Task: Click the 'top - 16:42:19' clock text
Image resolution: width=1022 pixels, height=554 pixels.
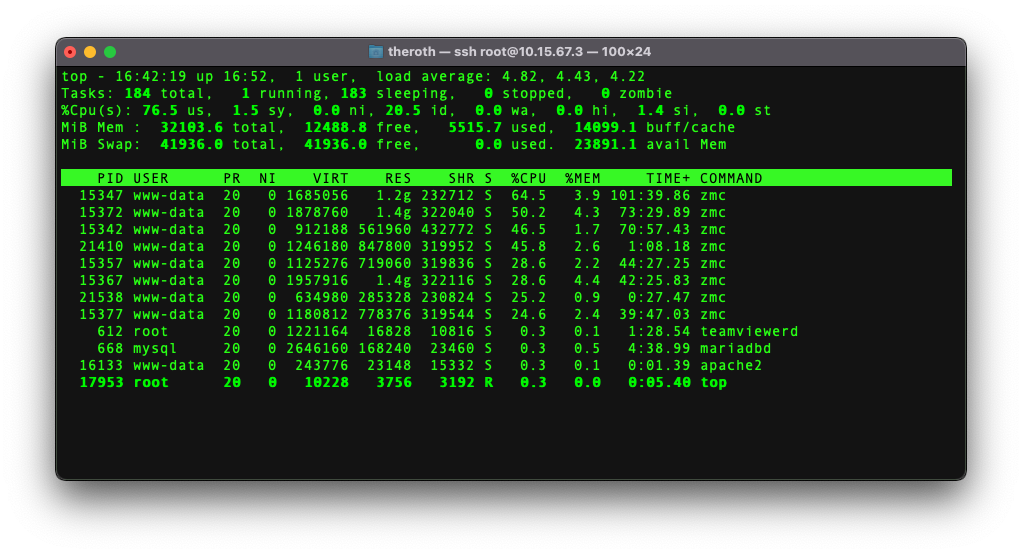Action: (x=124, y=76)
